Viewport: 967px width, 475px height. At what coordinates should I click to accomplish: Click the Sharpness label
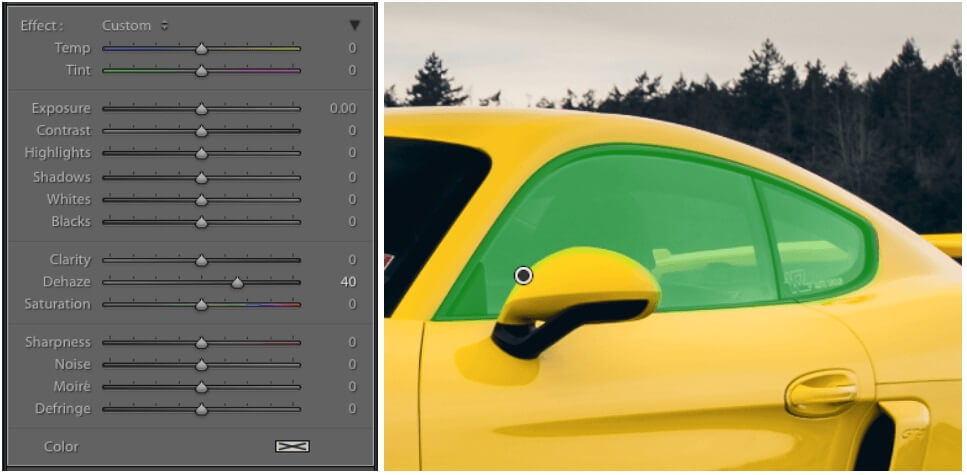click(57, 342)
